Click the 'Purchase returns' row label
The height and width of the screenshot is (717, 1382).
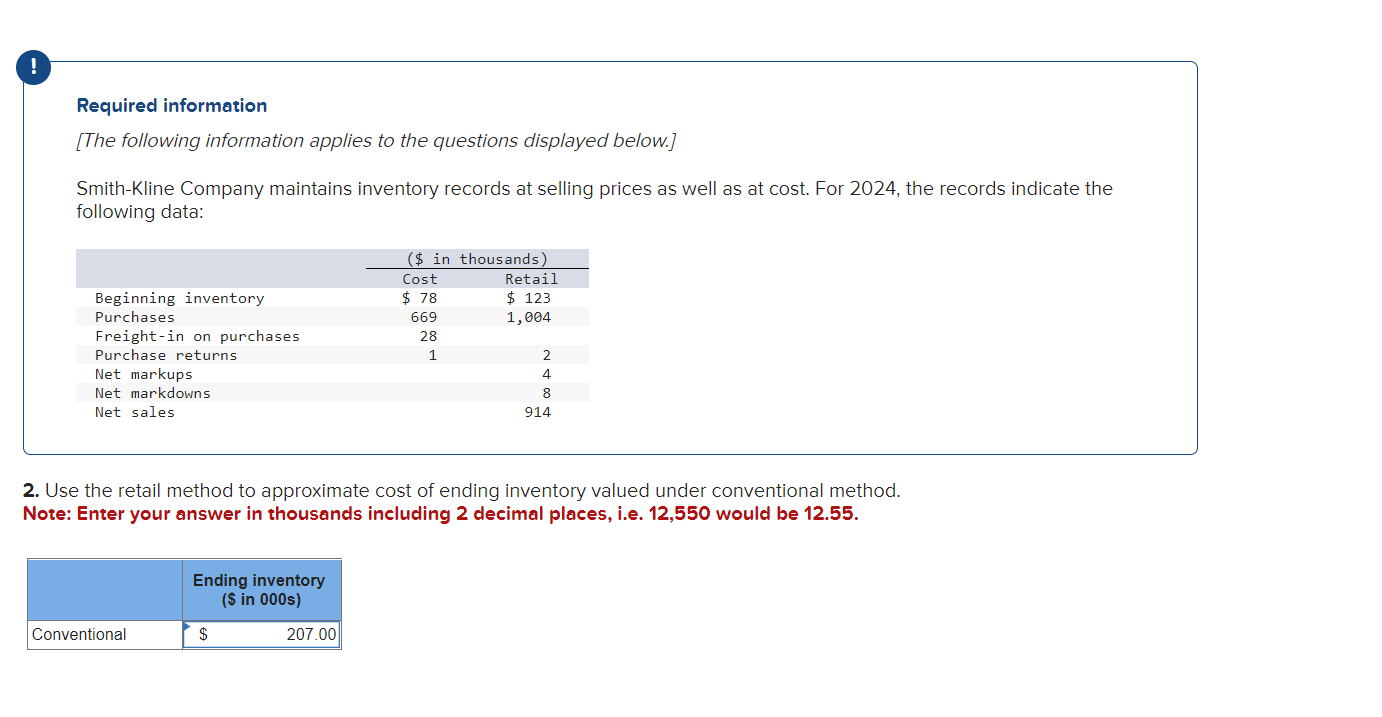pos(166,355)
